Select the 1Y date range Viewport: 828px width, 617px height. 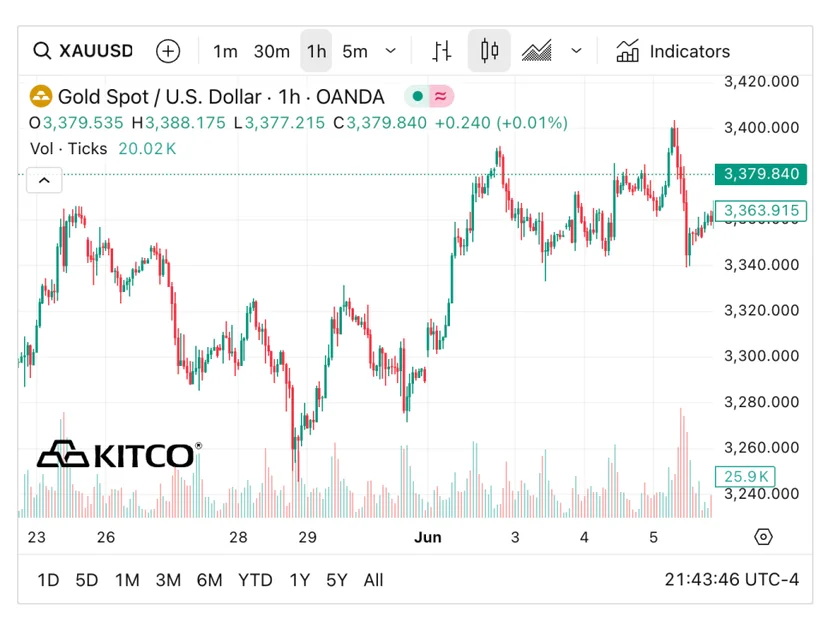[299, 580]
